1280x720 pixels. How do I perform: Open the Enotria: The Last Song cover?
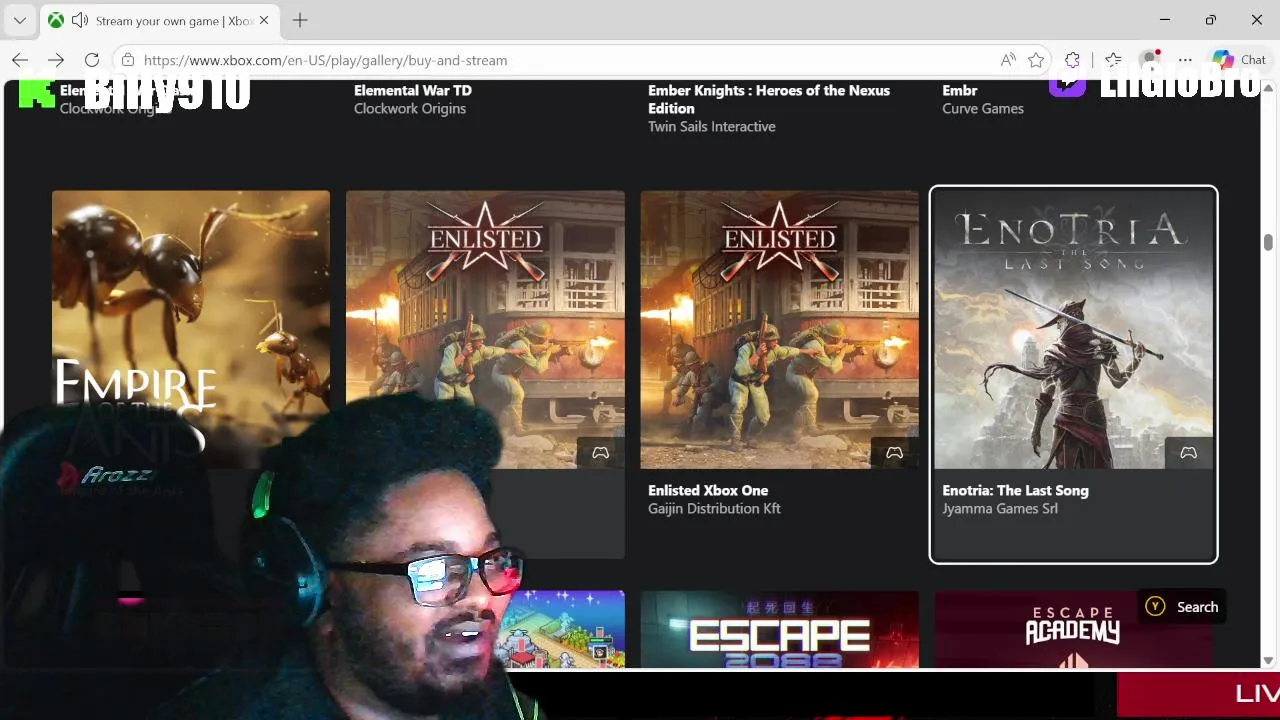pos(1073,329)
